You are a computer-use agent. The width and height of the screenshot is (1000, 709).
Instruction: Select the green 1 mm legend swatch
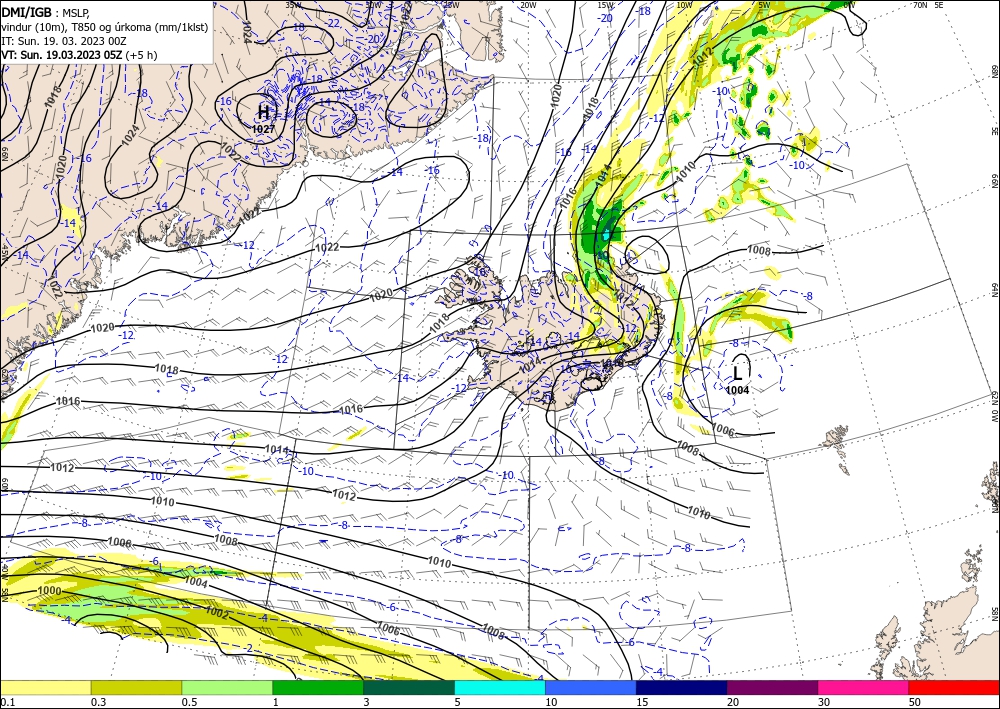pyautogui.click(x=318, y=687)
